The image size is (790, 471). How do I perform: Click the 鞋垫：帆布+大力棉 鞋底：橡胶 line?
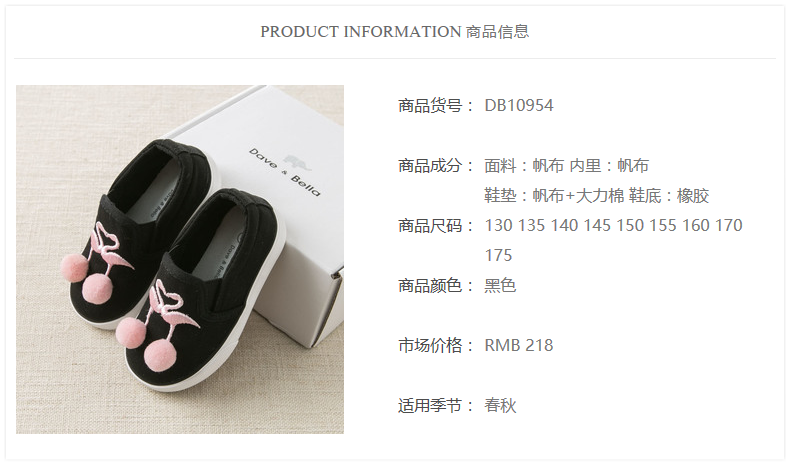click(x=597, y=195)
